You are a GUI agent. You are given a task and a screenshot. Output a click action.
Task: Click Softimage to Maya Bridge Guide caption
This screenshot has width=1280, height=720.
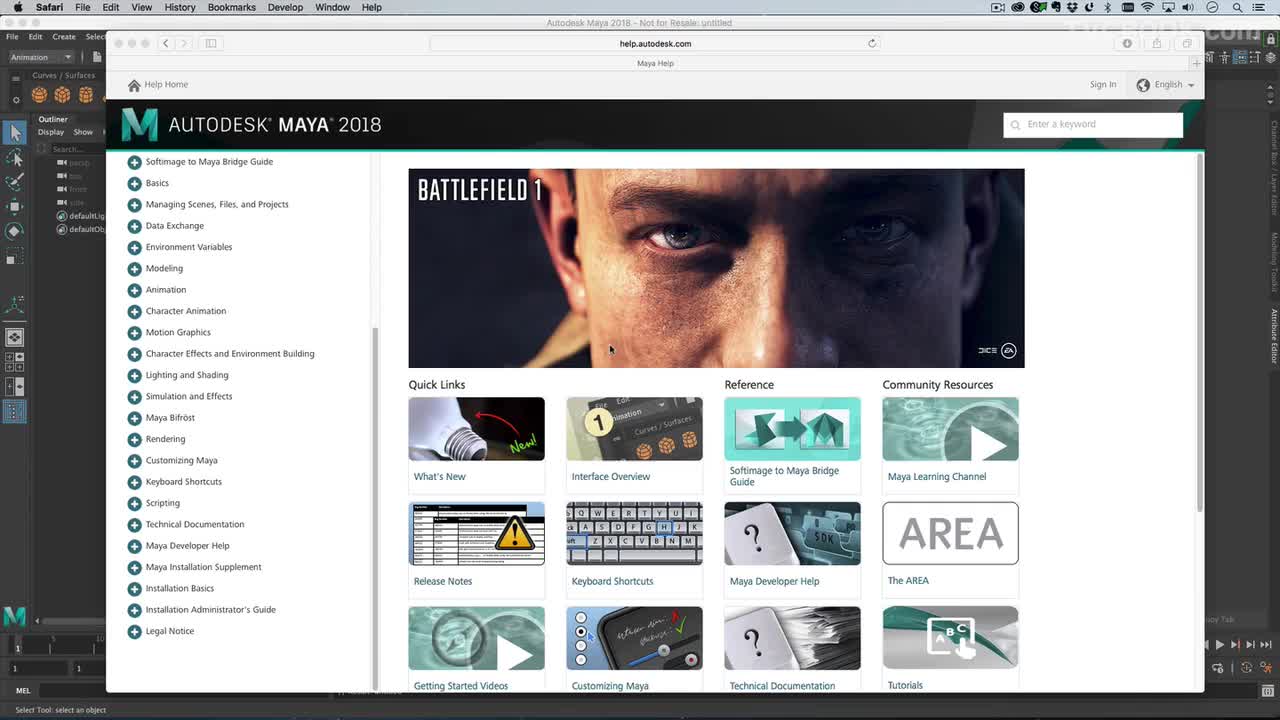[784, 476]
